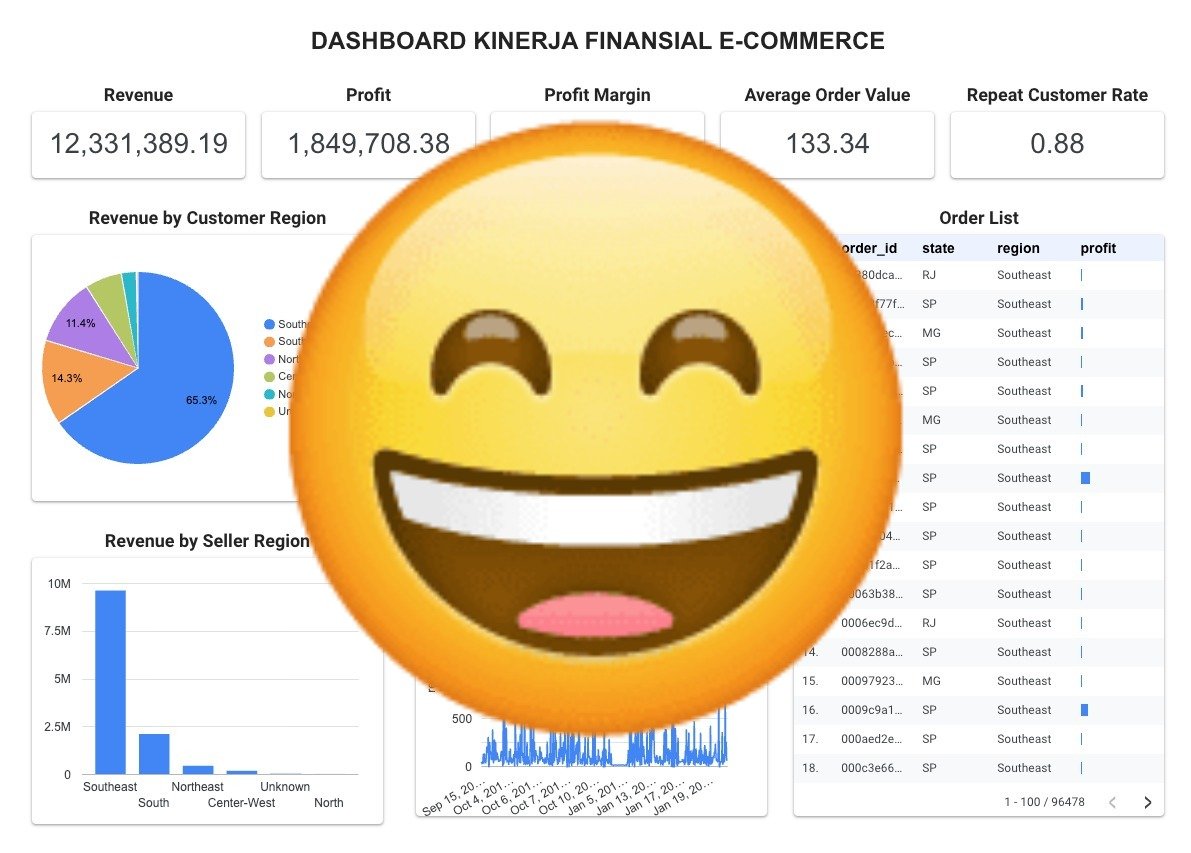Click the 'North' axis label in seller chart
The image size is (1191, 853).
[x=329, y=803]
